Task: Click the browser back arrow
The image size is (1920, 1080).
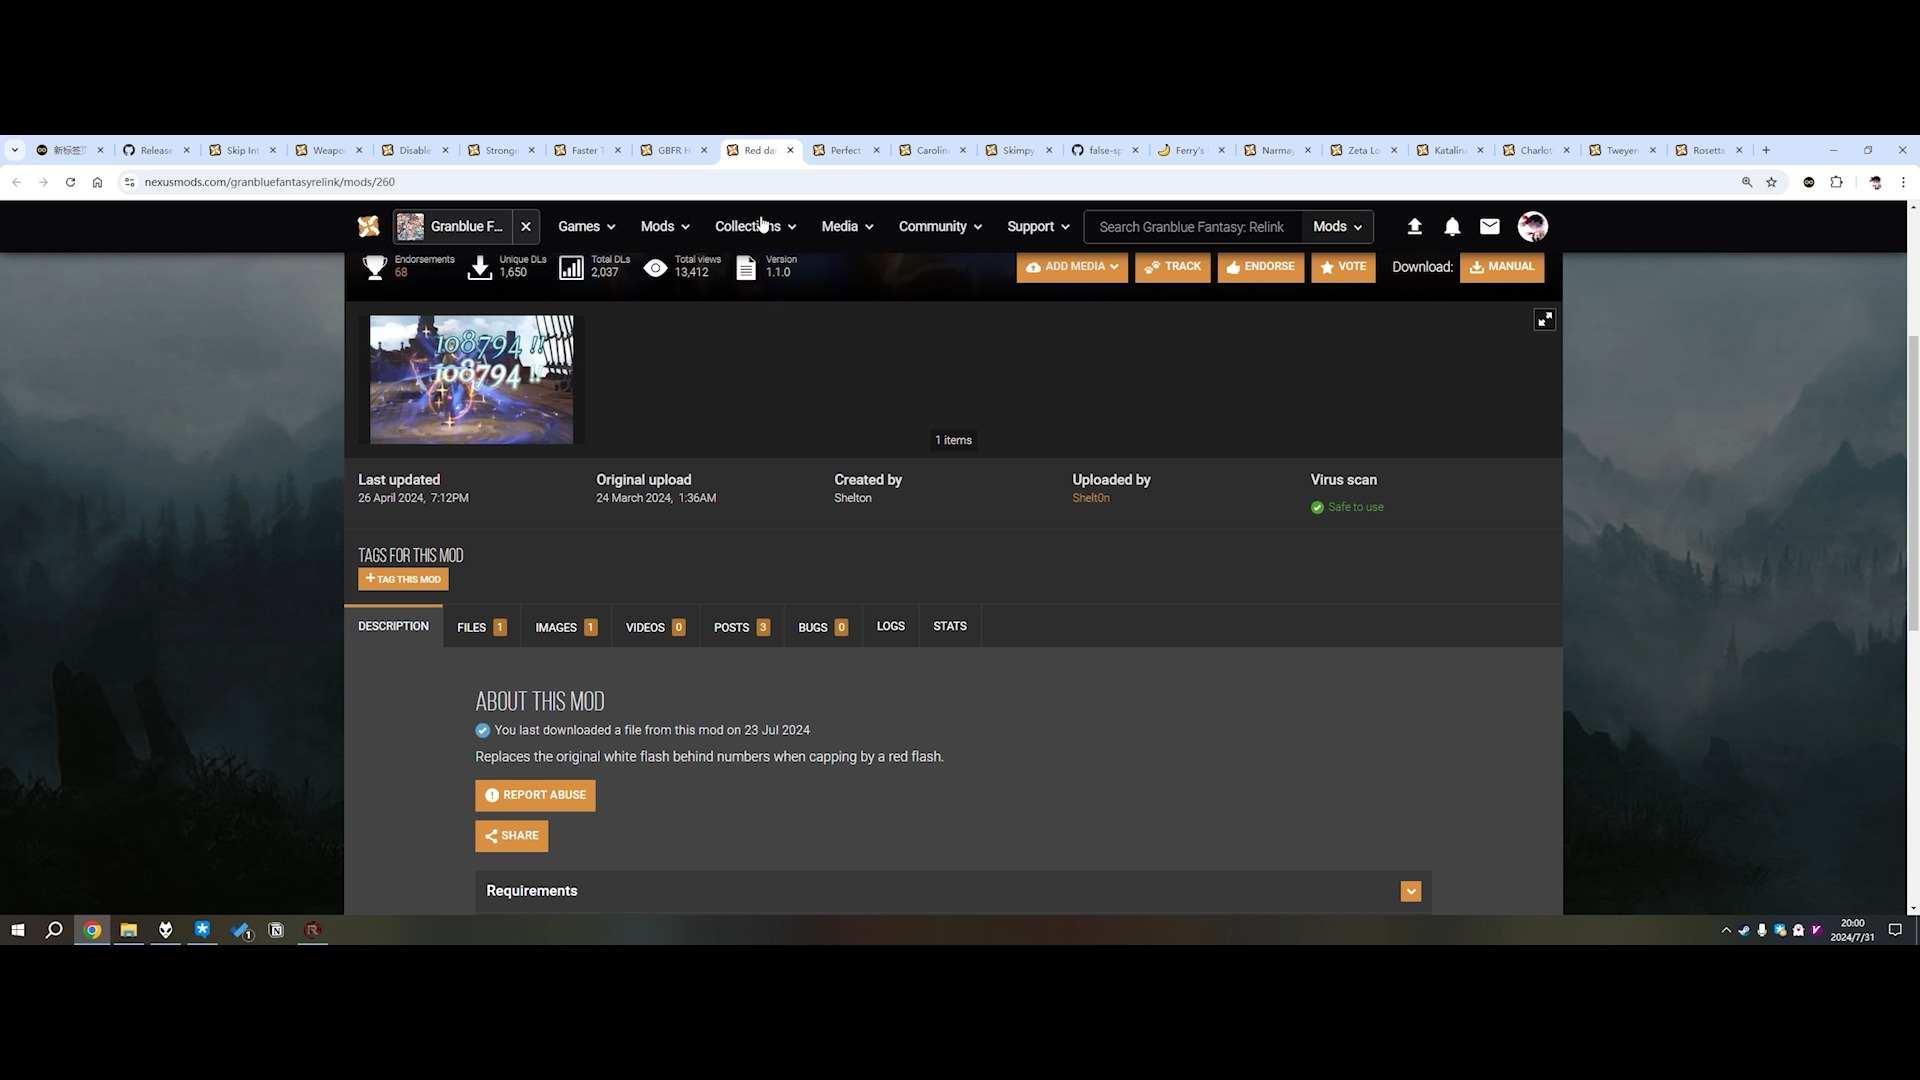Action: (x=17, y=182)
